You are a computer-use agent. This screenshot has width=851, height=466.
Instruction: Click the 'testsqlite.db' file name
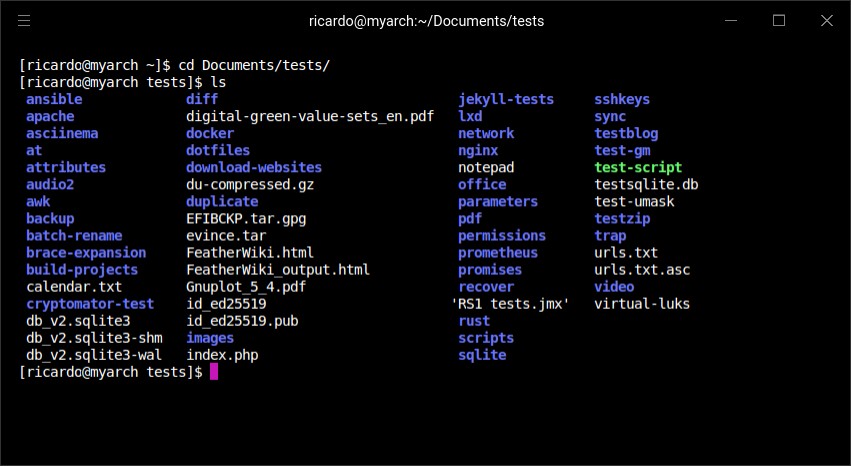coord(646,184)
